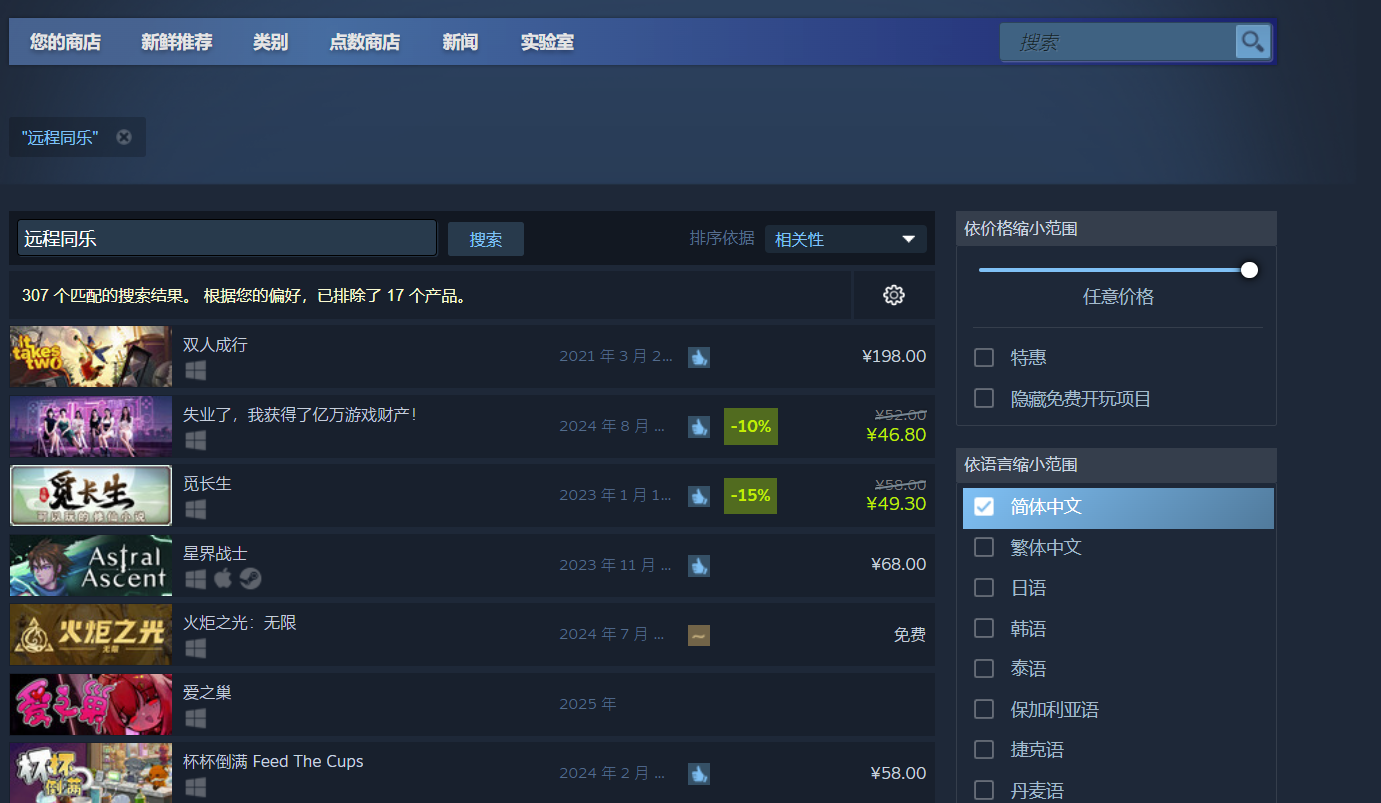Click the 觅长生 game thumbnail
Viewport: 1381px width, 803px height.
(91, 495)
